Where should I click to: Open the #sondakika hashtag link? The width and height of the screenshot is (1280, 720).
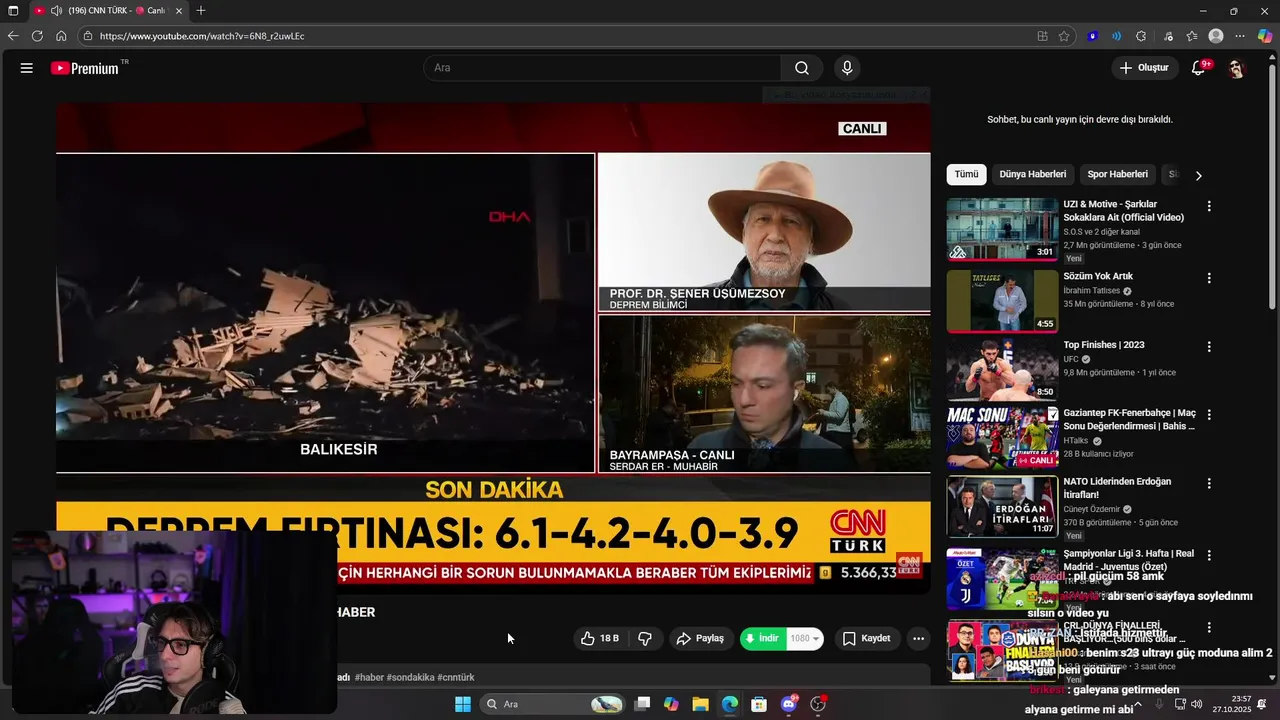(x=410, y=677)
